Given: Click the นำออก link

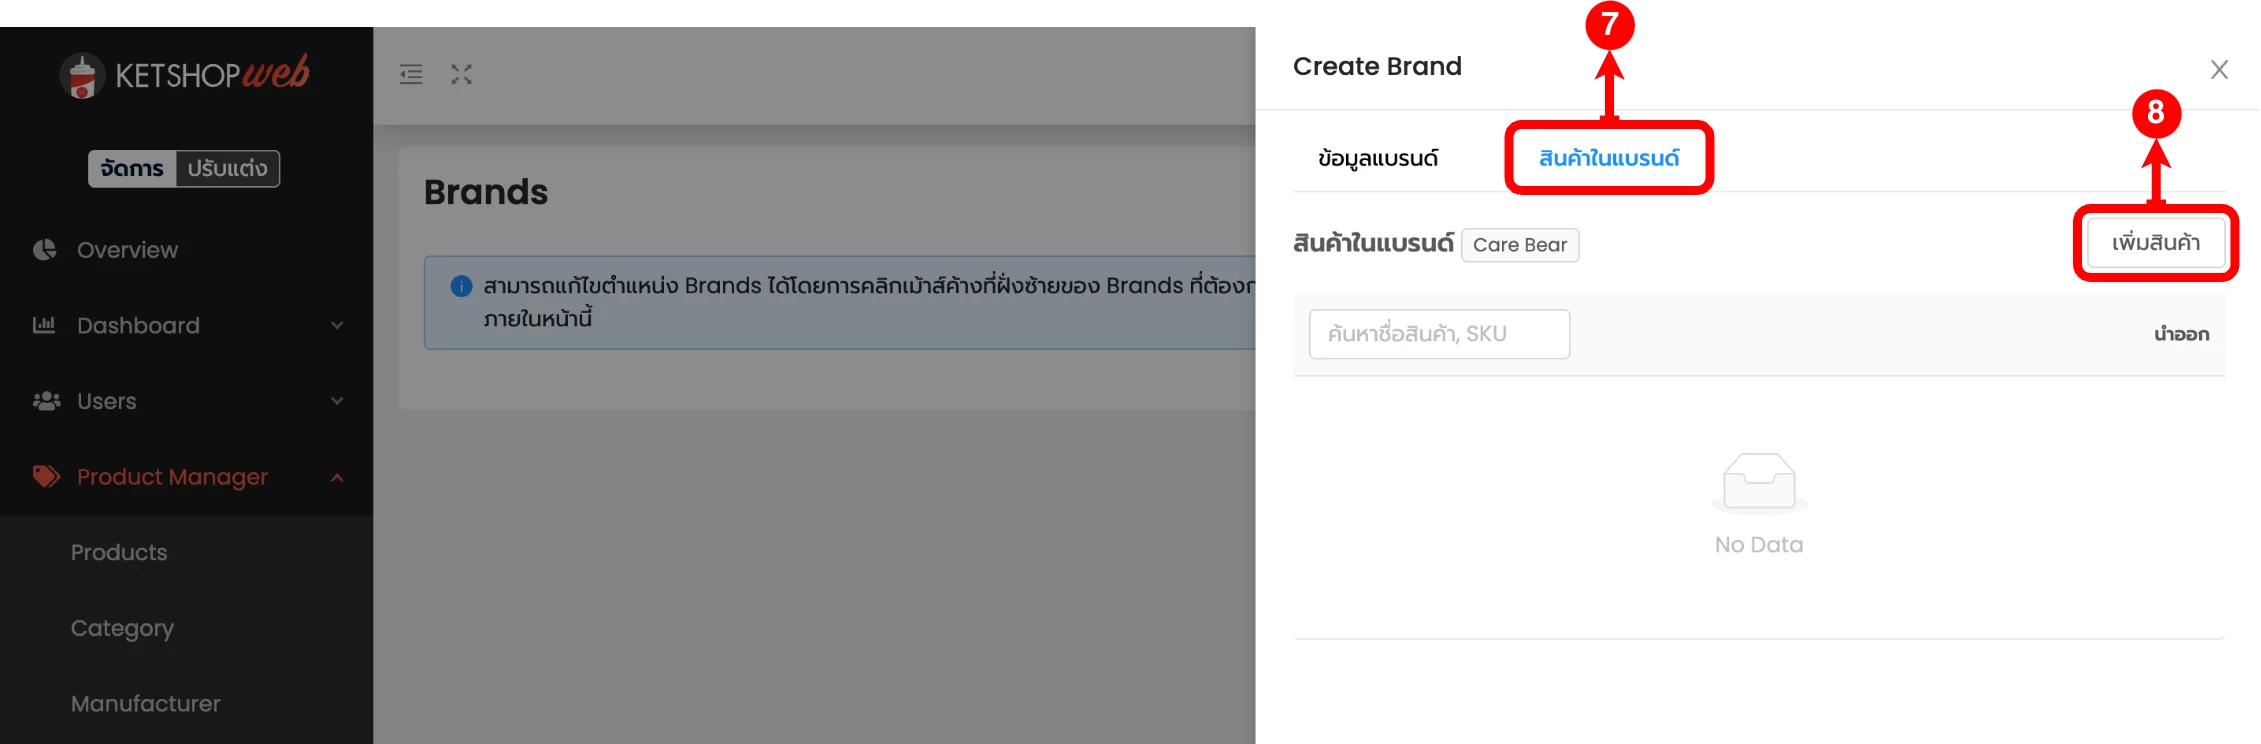Looking at the screenshot, I should pyautogui.click(x=2181, y=334).
